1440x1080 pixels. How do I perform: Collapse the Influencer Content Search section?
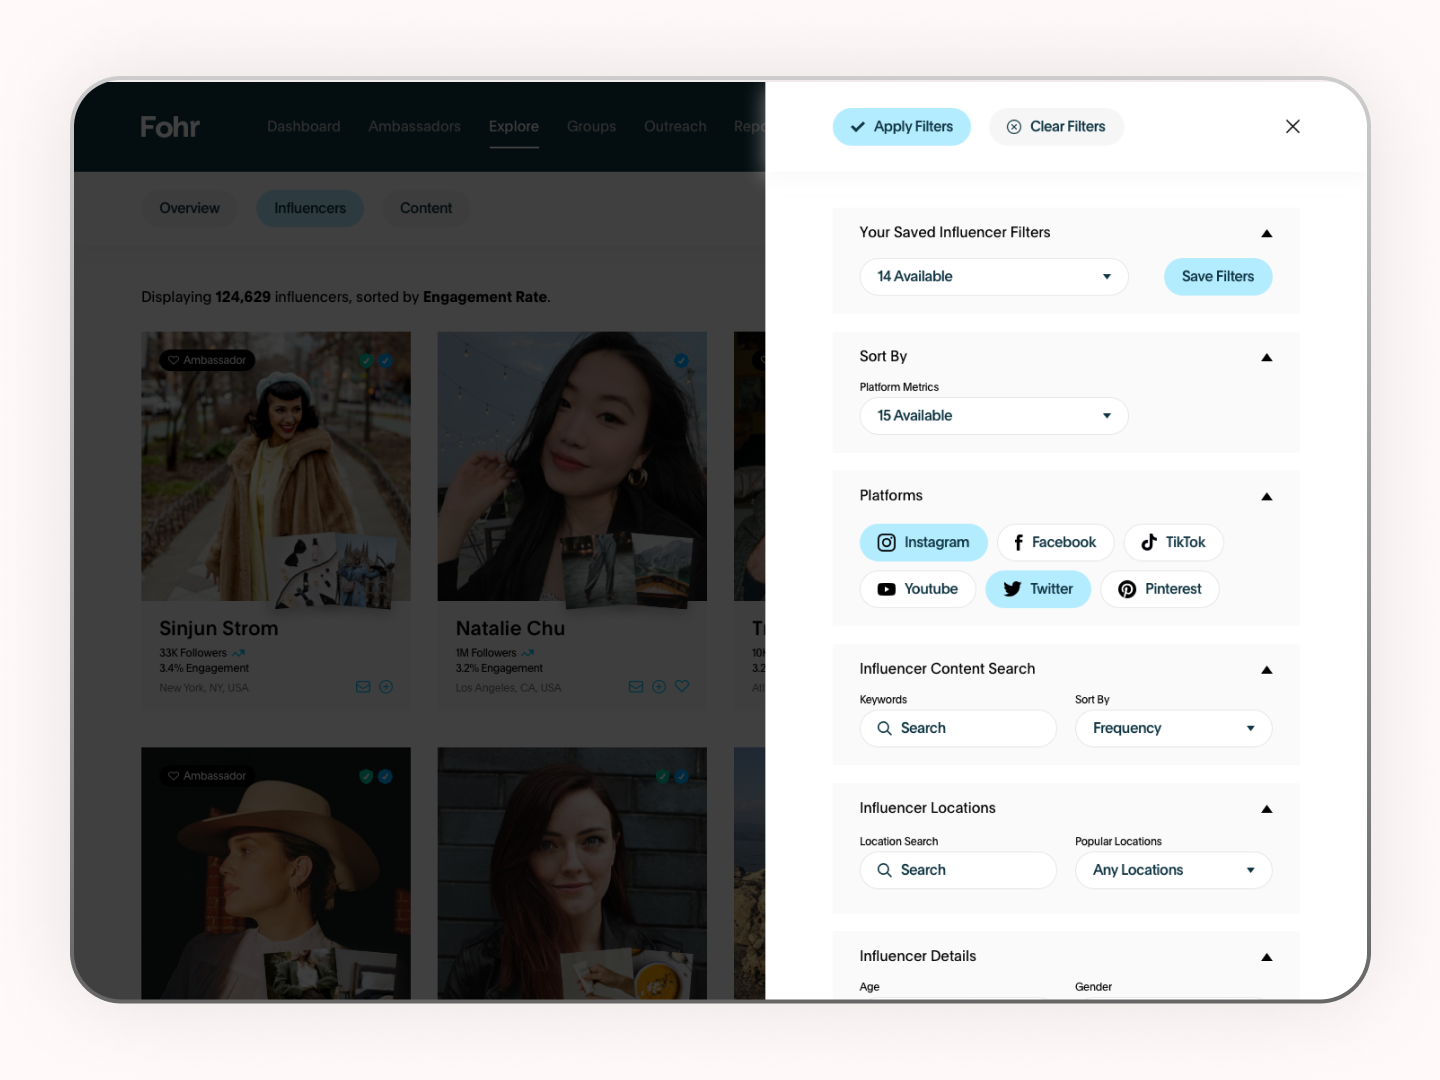[1267, 670]
